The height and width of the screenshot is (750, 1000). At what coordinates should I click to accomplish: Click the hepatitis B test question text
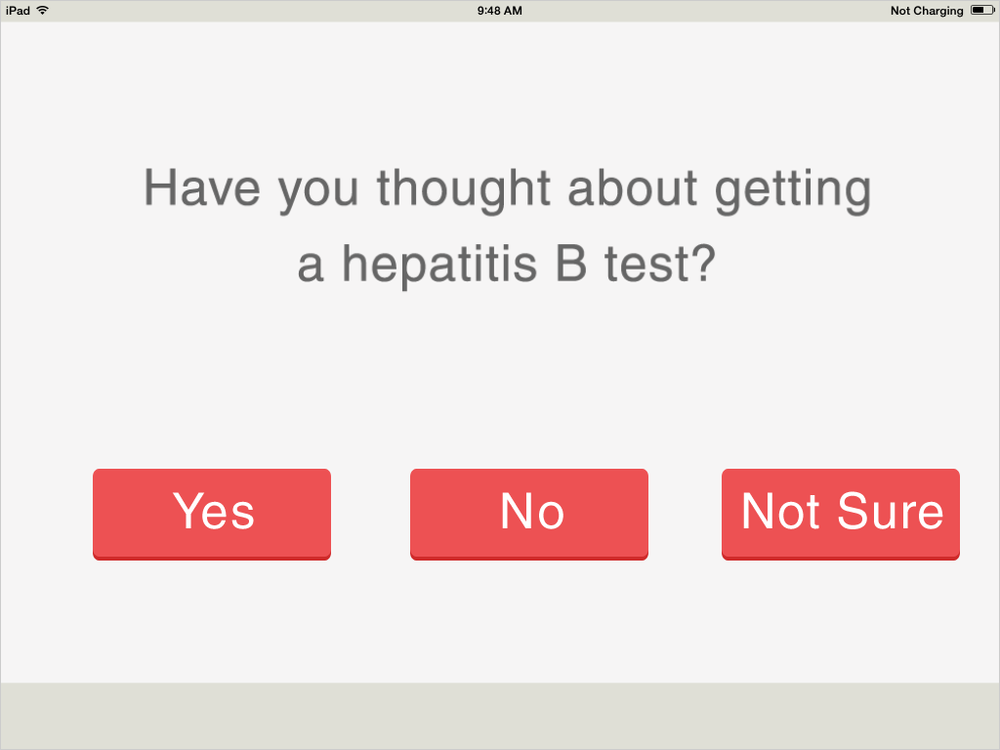coord(508,226)
